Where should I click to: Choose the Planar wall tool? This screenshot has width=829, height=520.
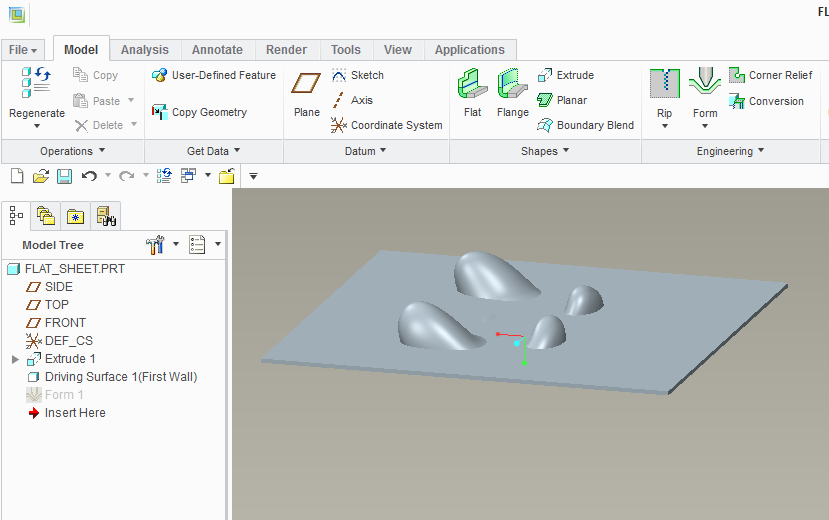pos(562,100)
